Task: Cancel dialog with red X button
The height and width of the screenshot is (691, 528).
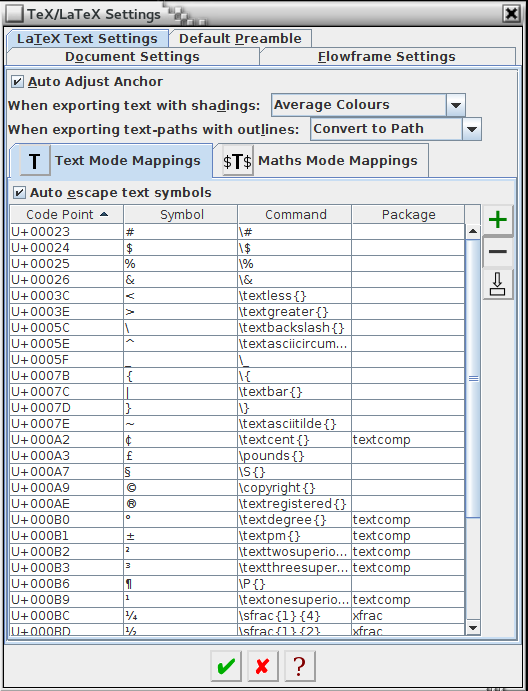Action: pos(263,666)
